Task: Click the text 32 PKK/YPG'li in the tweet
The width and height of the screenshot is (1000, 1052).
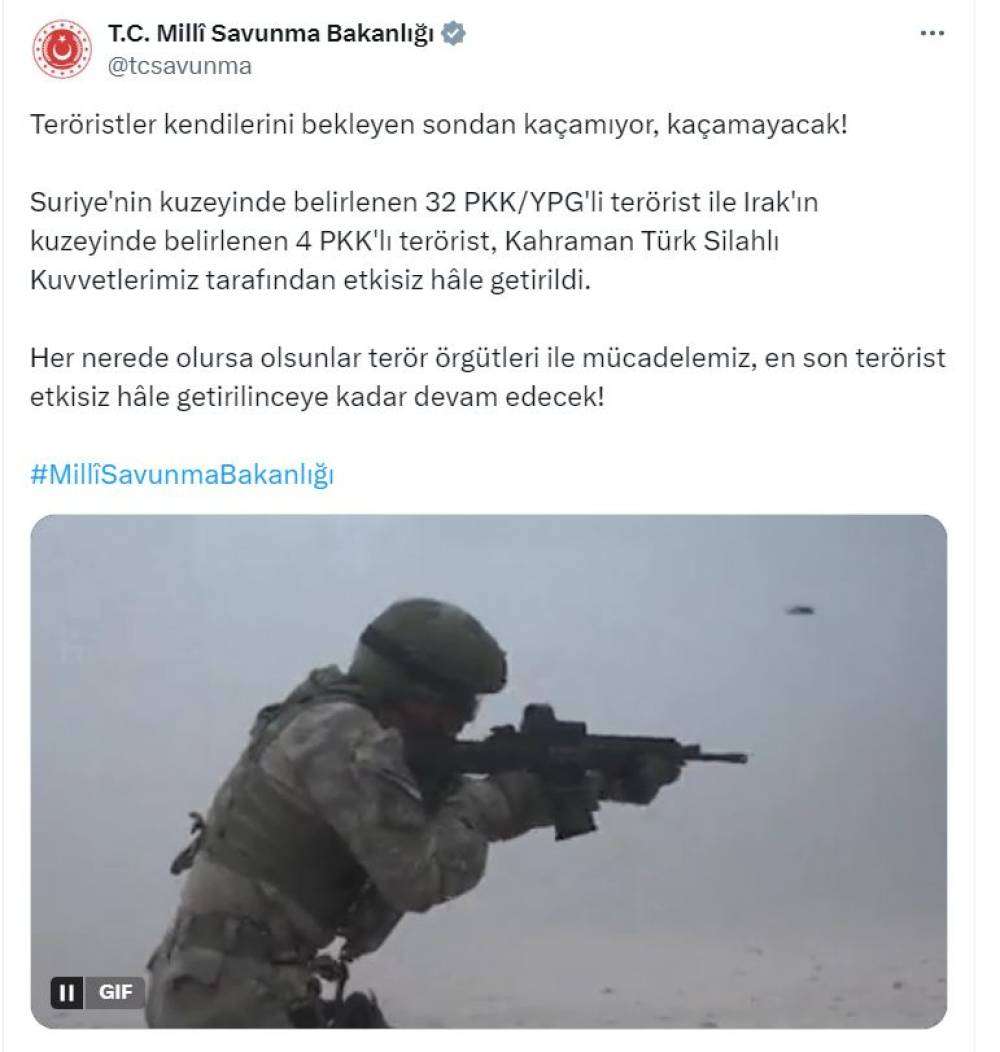Action: tap(514, 203)
